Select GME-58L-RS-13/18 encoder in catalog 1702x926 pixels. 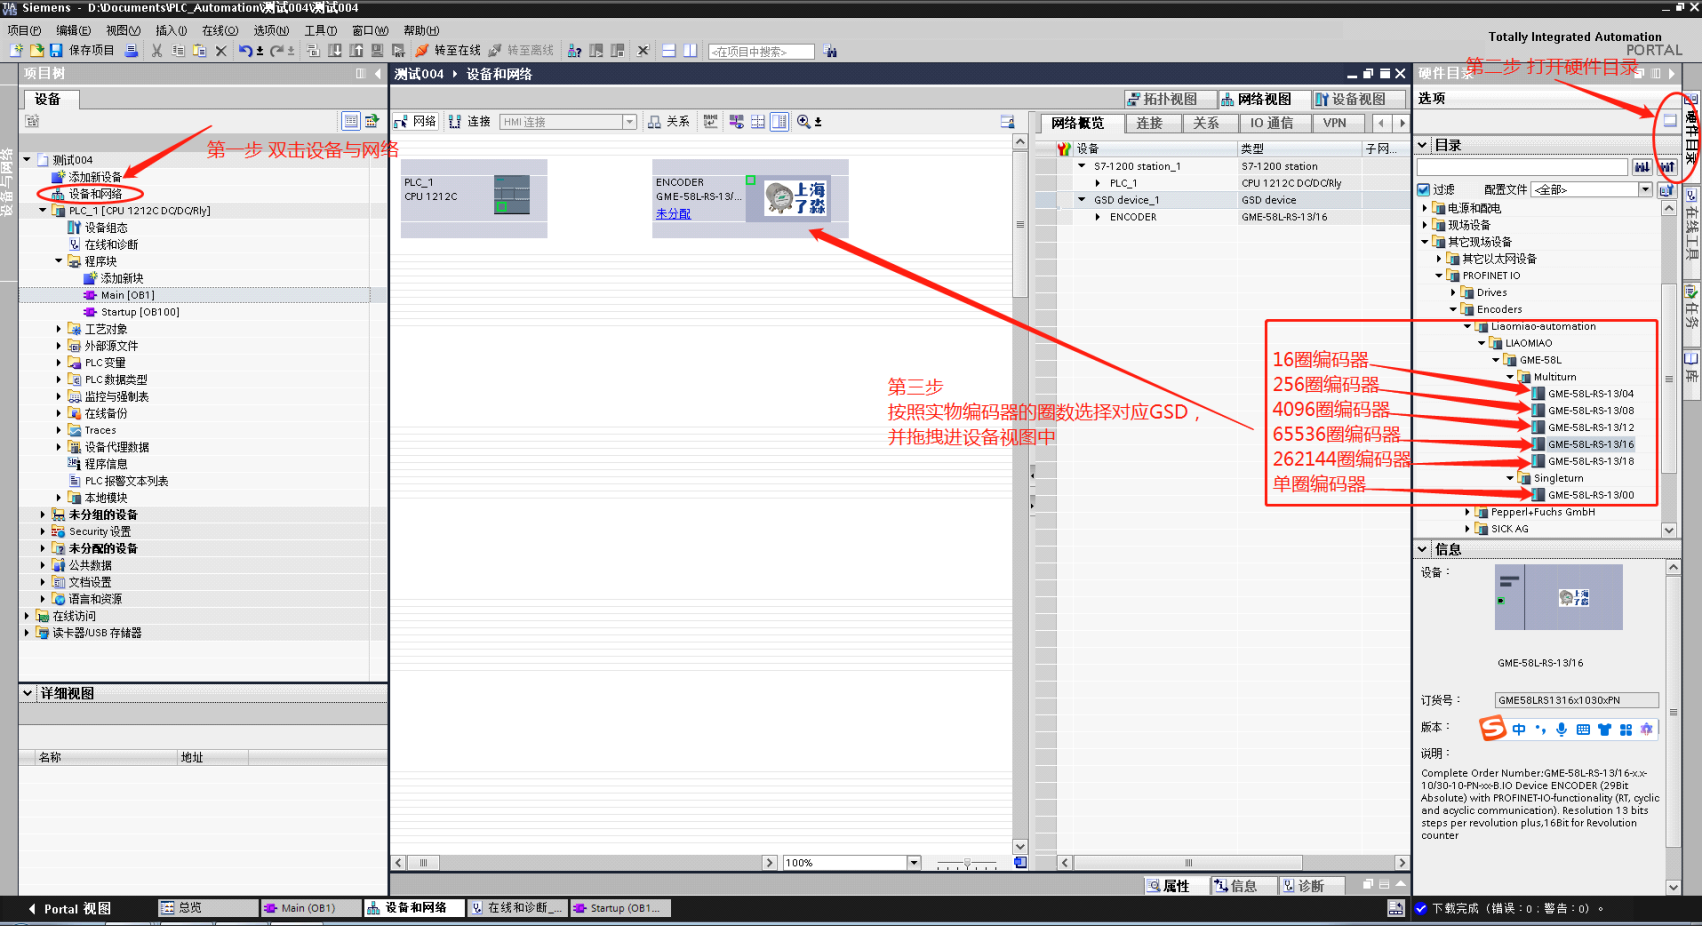[x=1590, y=461]
